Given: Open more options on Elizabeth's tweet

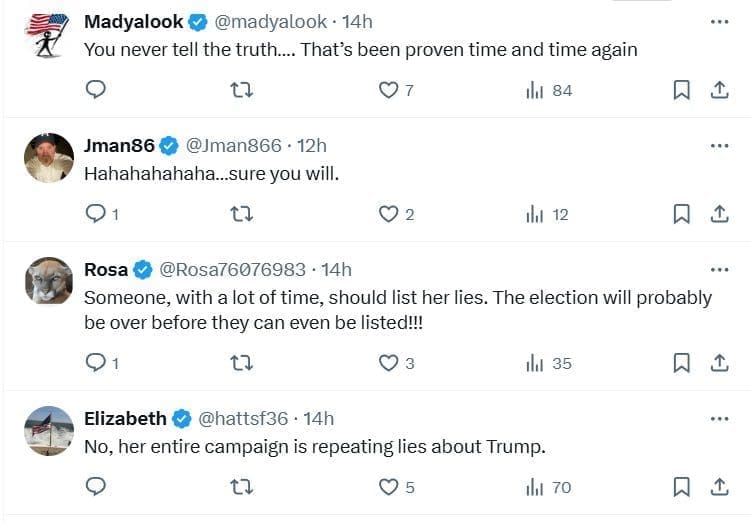Looking at the screenshot, I should 719,418.
